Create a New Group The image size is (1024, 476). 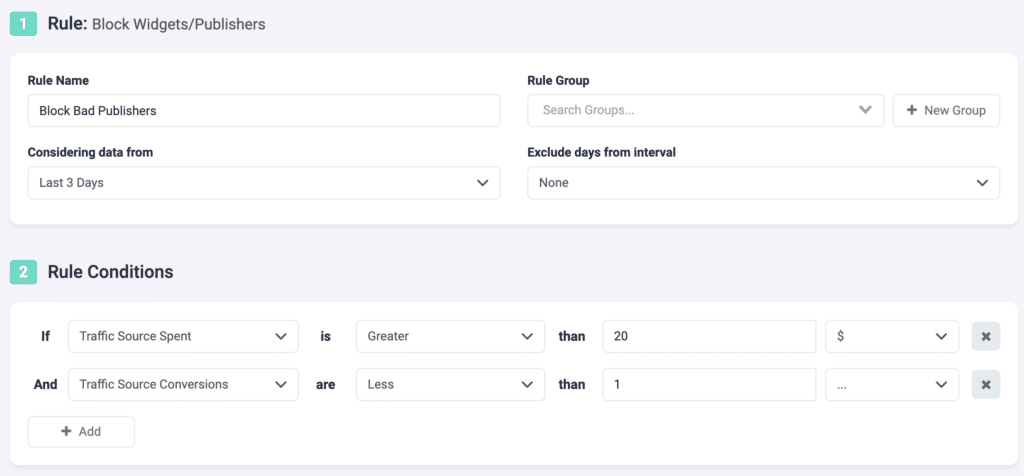[946, 110]
